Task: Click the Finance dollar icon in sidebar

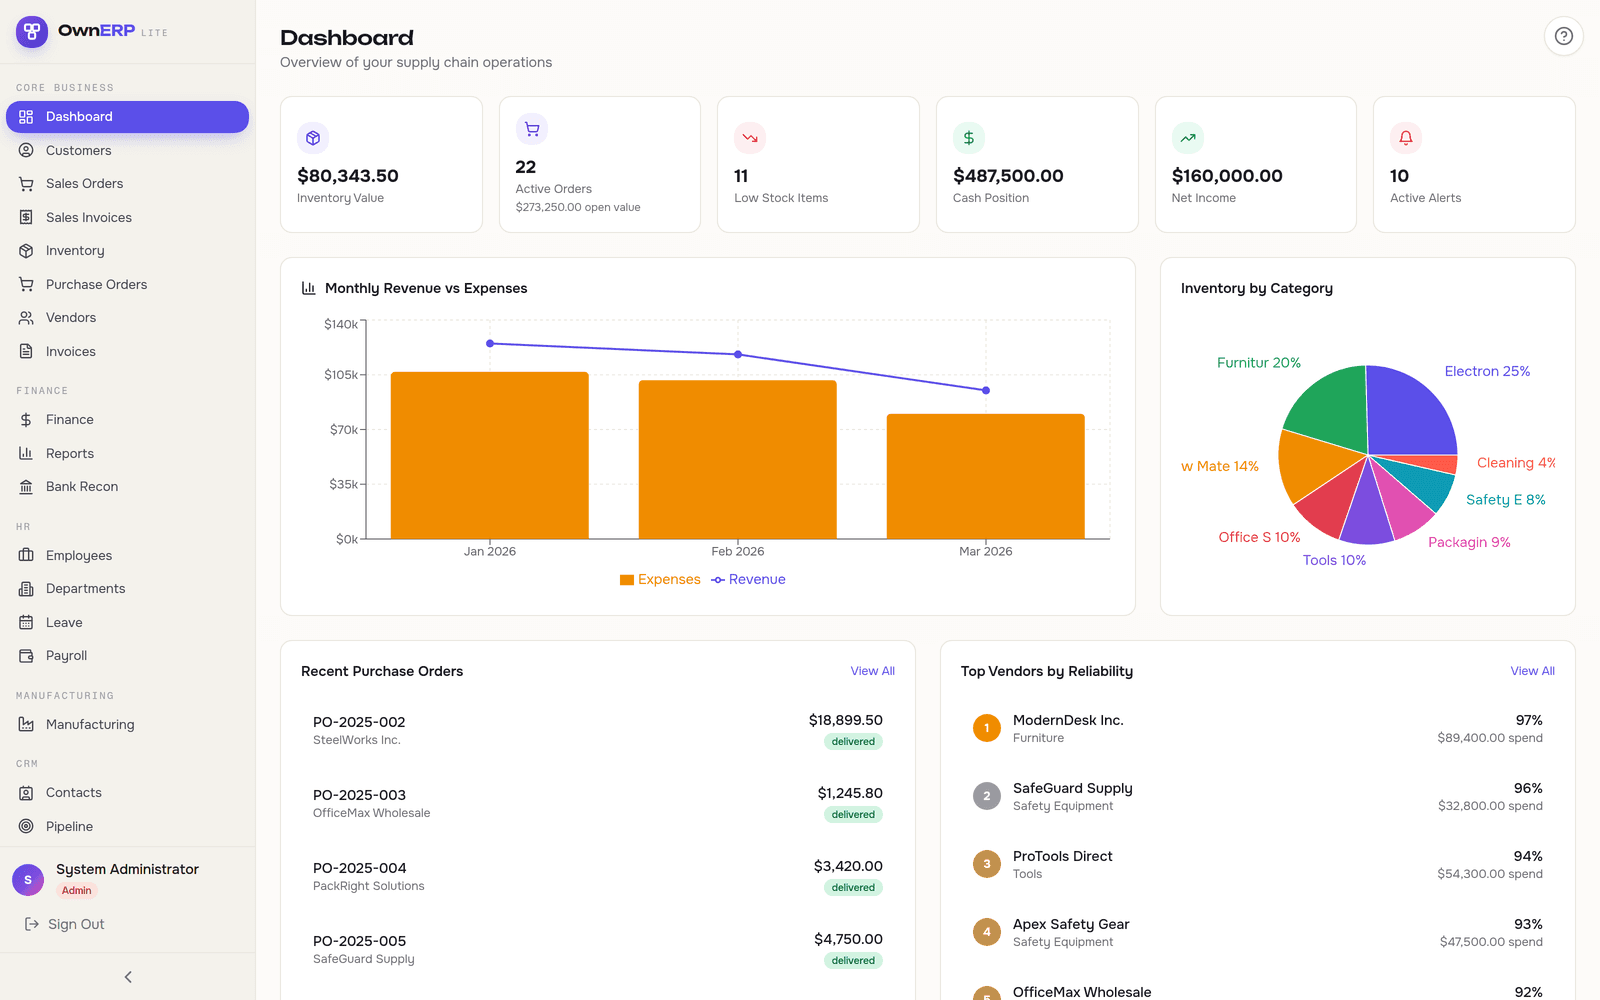Action: (26, 420)
